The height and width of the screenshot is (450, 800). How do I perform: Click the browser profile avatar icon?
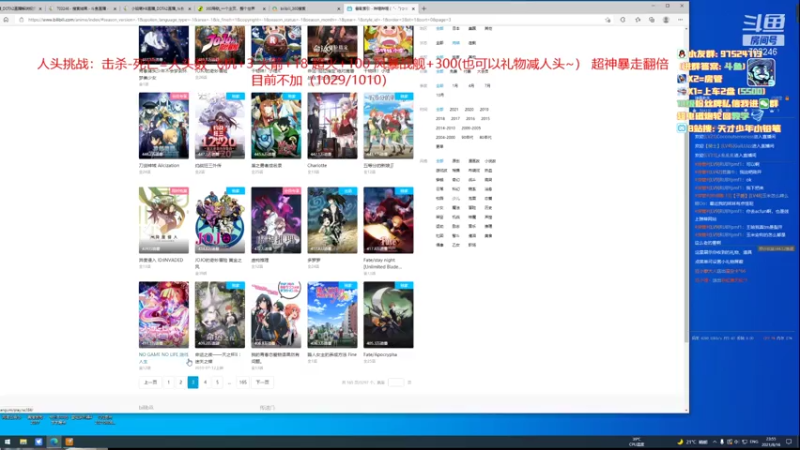point(666,20)
